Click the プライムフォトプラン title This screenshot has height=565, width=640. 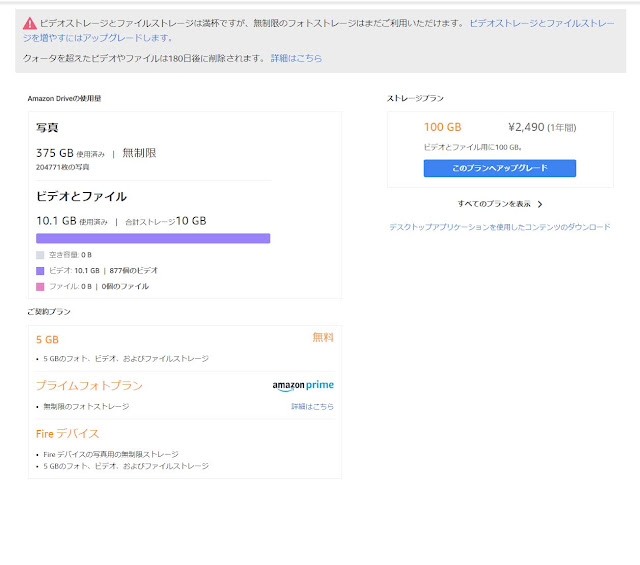(x=89, y=385)
